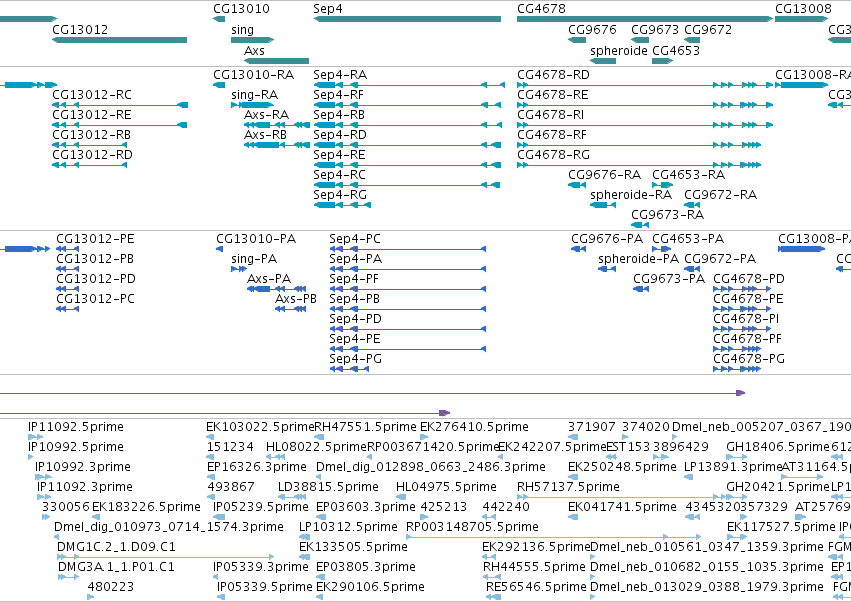This screenshot has height=602, width=851.
Task: Select the sing gene label
Action: (x=242, y=30)
